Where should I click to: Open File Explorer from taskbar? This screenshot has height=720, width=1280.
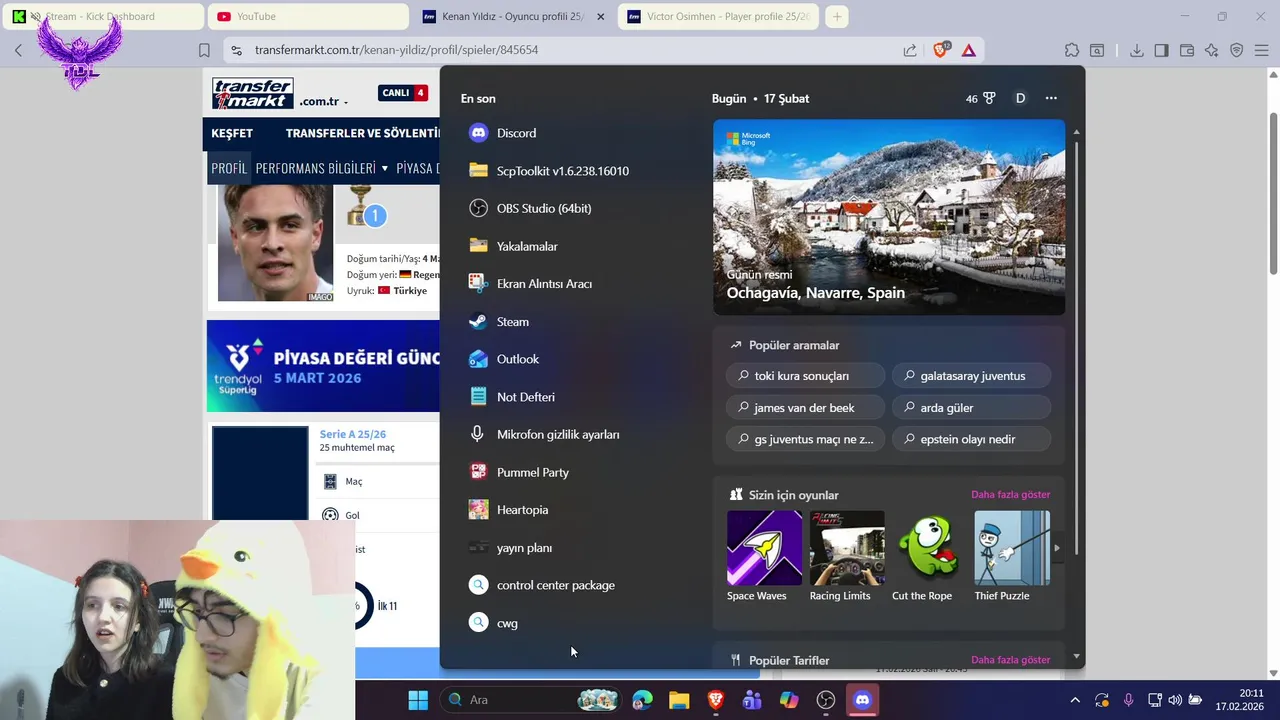pyautogui.click(x=679, y=700)
